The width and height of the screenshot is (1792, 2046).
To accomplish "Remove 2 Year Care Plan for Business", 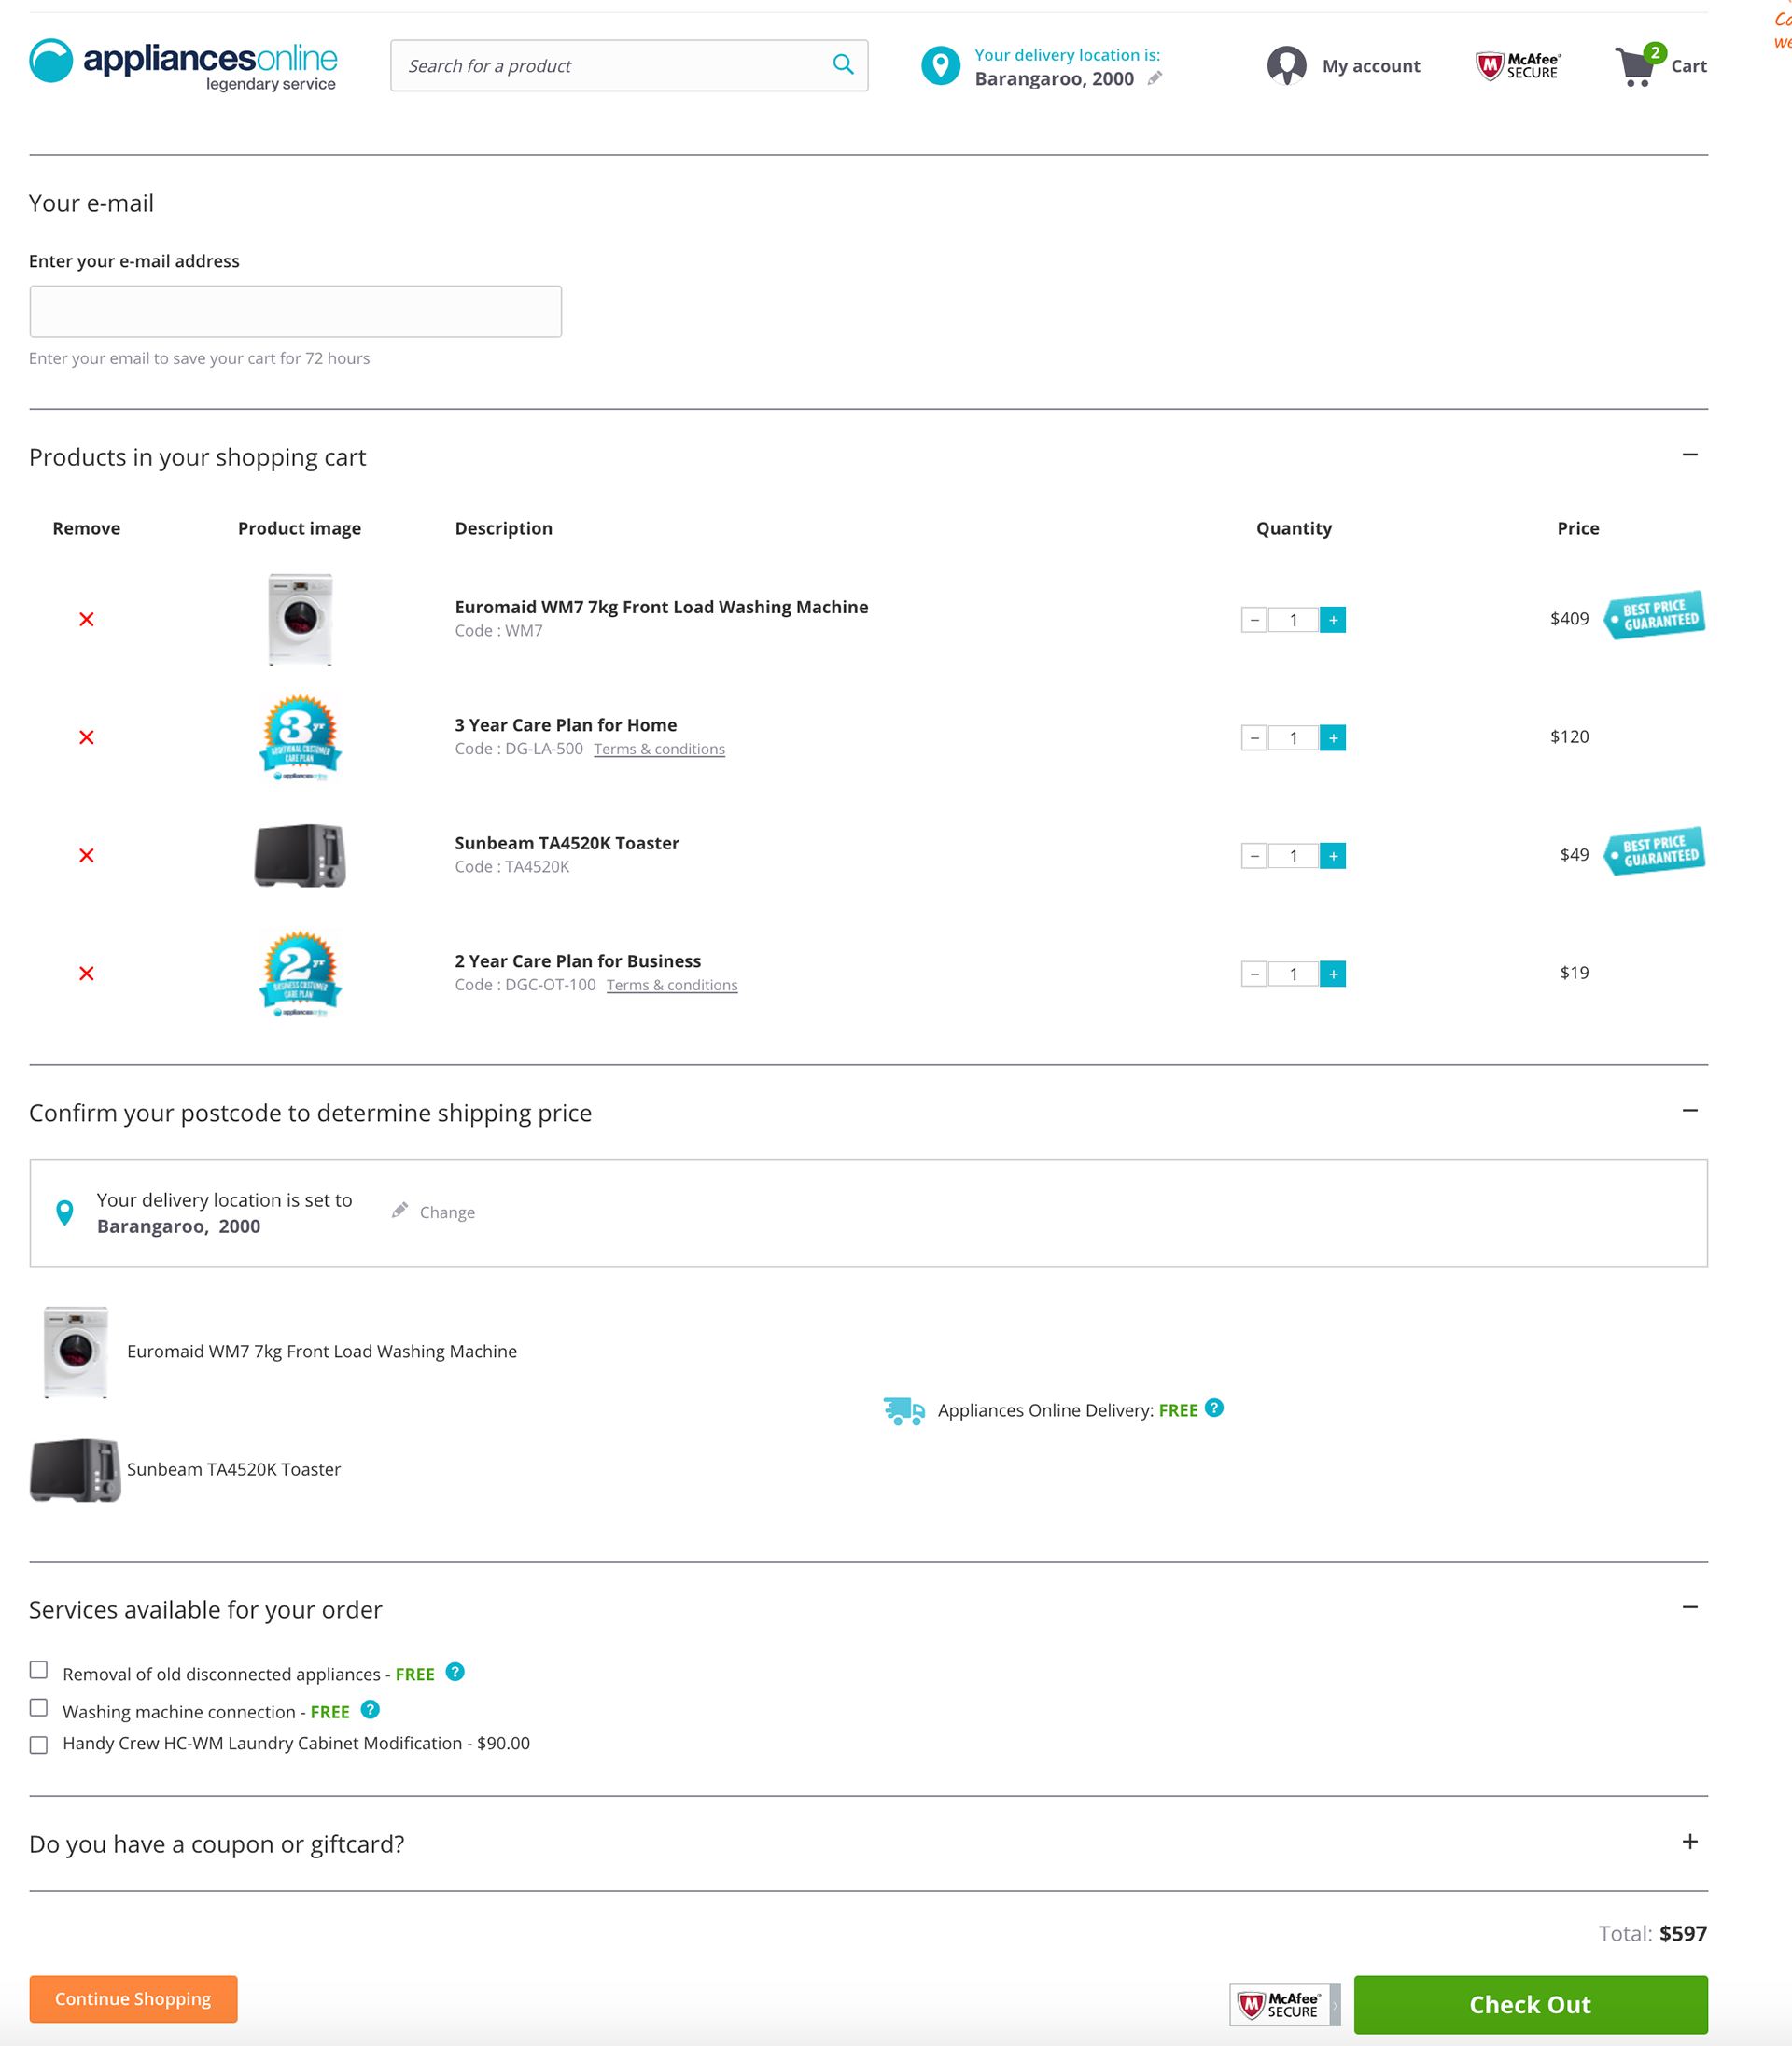I will [87, 974].
